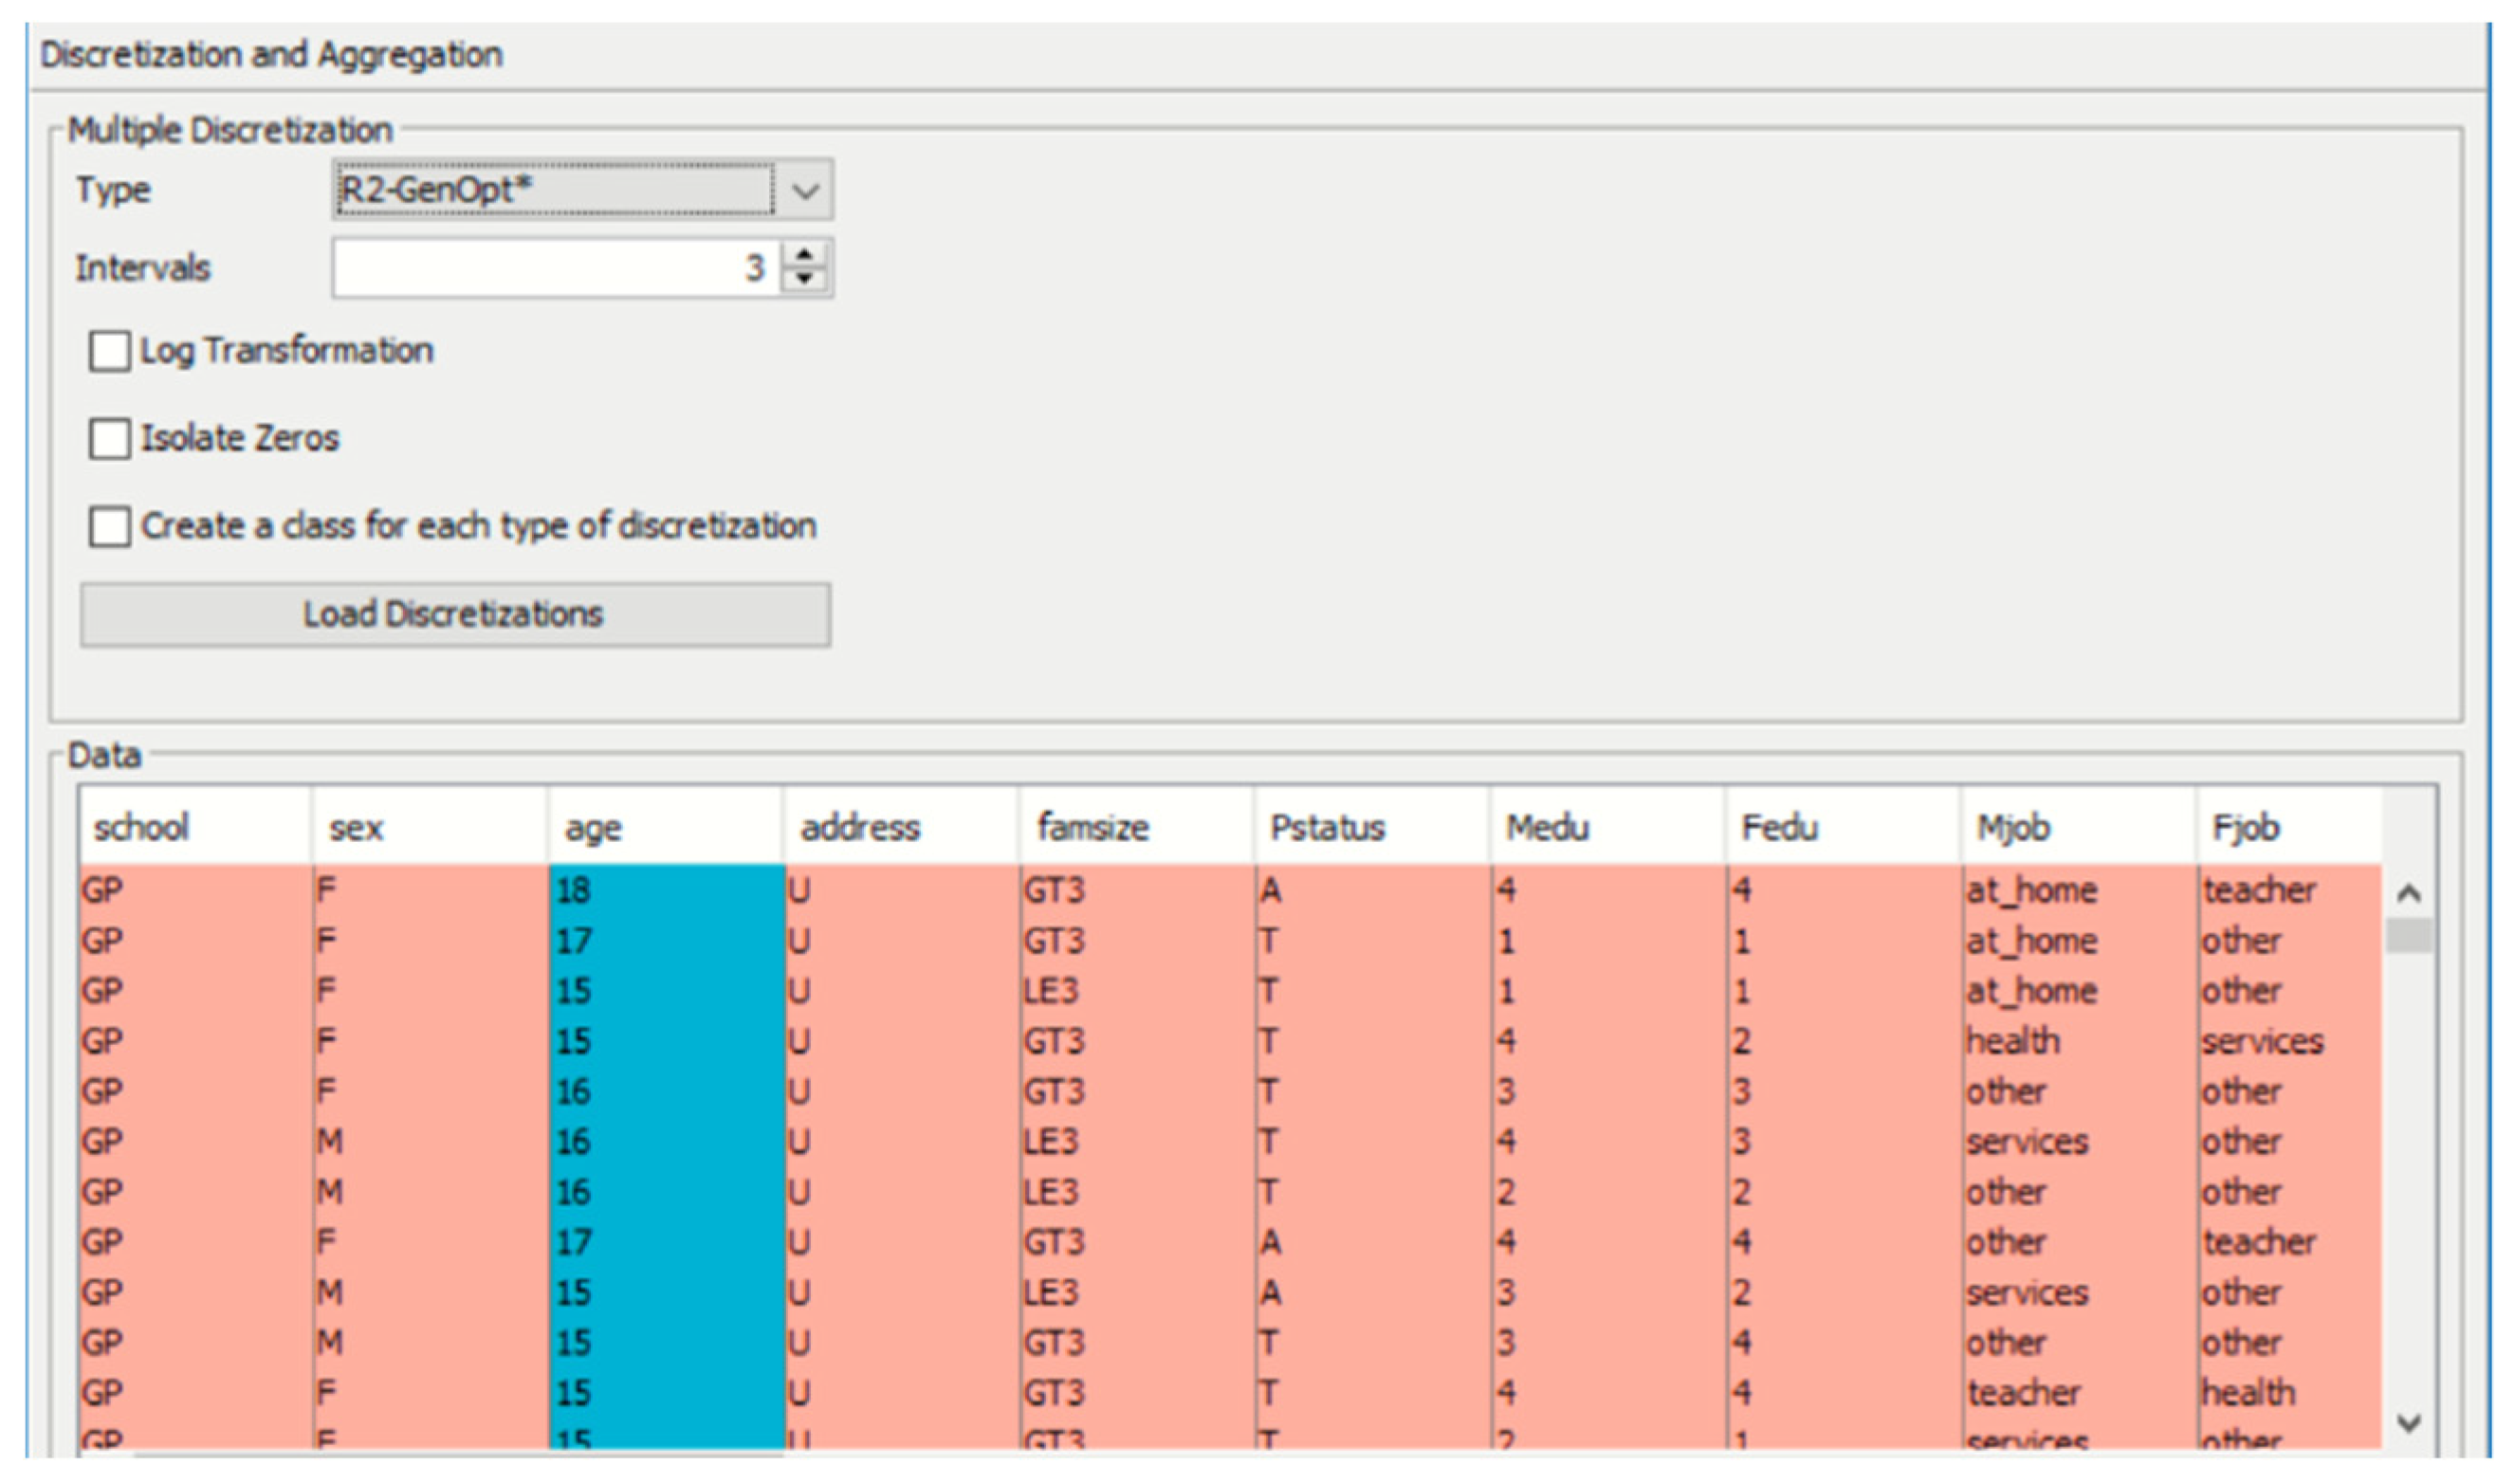Select the R2-GenOpt* type combo box

coord(553,190)
